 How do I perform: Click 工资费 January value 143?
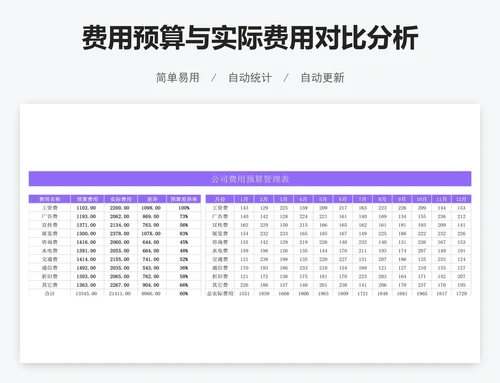coord(244,208)
